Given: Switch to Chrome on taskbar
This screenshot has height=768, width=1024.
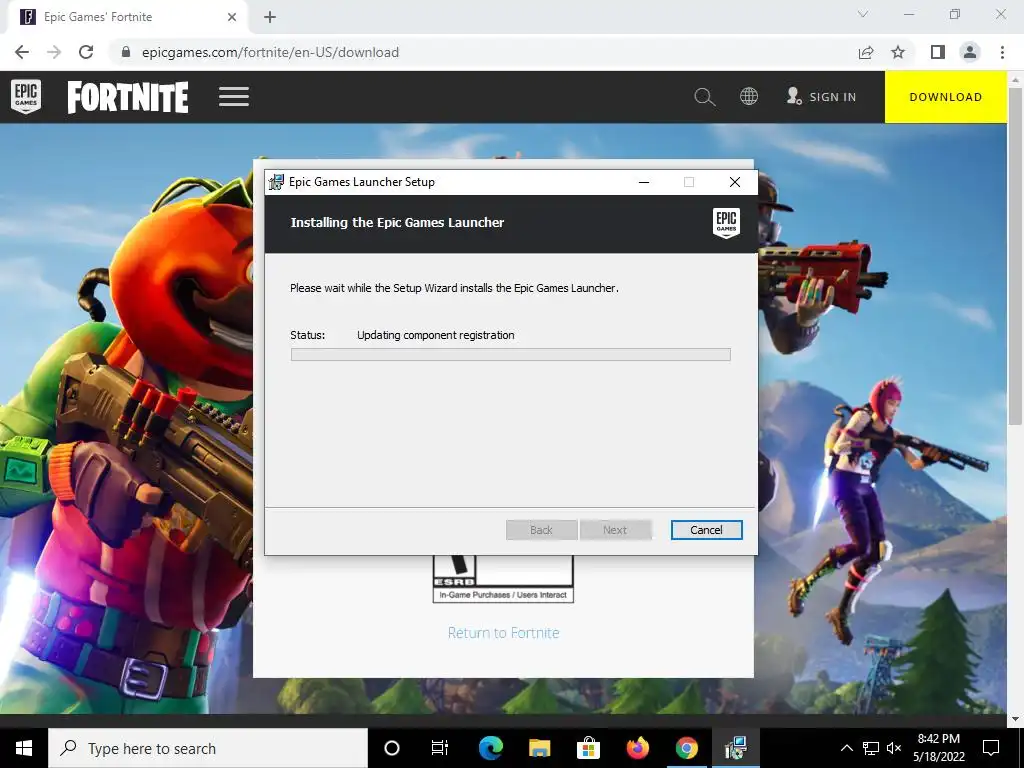Looking at the screenshot, I should 686,748.
